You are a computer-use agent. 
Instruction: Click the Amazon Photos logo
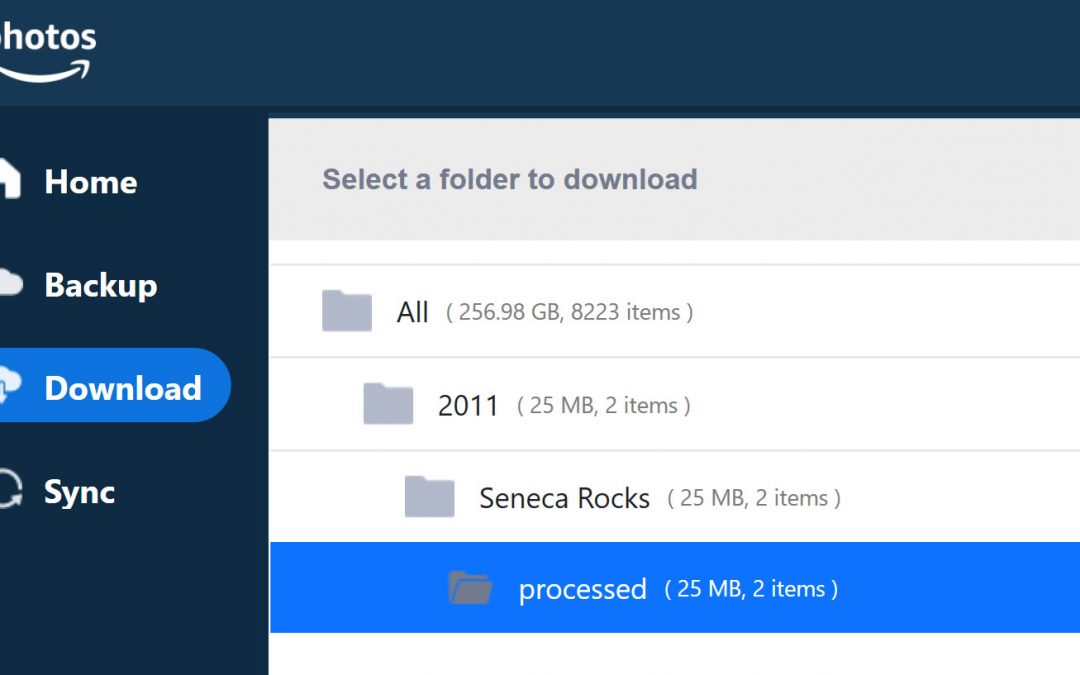tap(45, 50)
